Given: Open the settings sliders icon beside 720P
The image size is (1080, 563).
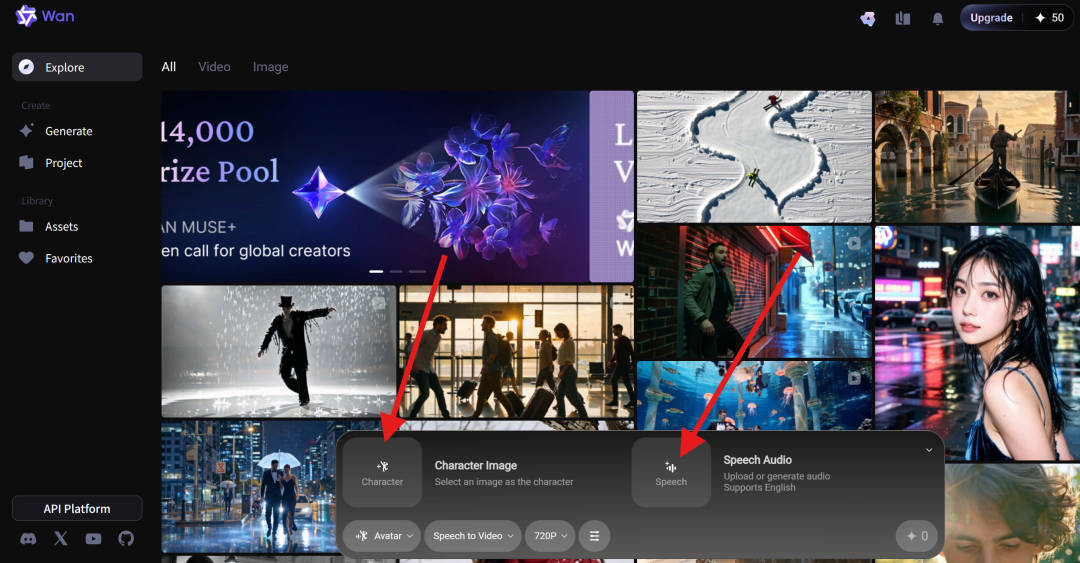Looking at the screenshot, I should [x=594, y=535].
